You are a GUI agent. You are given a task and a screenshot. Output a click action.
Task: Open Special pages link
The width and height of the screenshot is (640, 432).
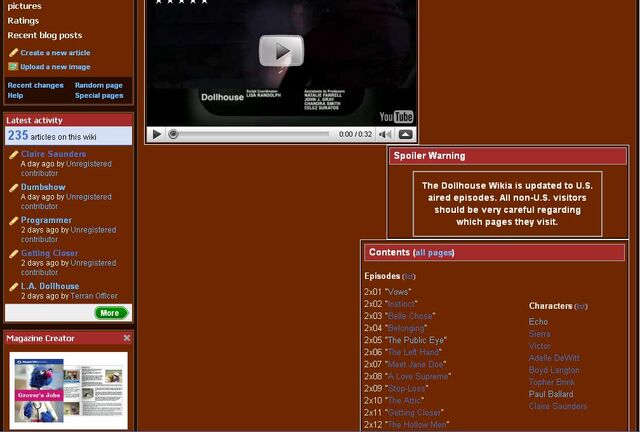coord(99,96)
